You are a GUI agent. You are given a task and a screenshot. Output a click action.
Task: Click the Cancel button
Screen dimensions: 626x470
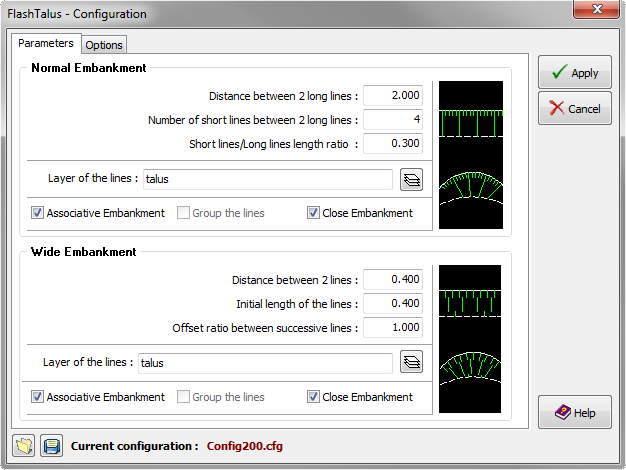click(x=574, y=108)
